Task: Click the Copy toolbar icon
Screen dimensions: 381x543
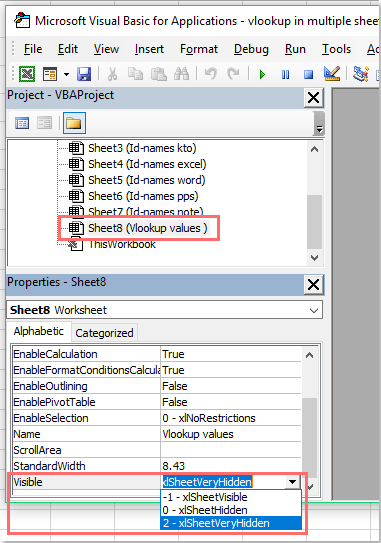Action: tap(135, 74)
